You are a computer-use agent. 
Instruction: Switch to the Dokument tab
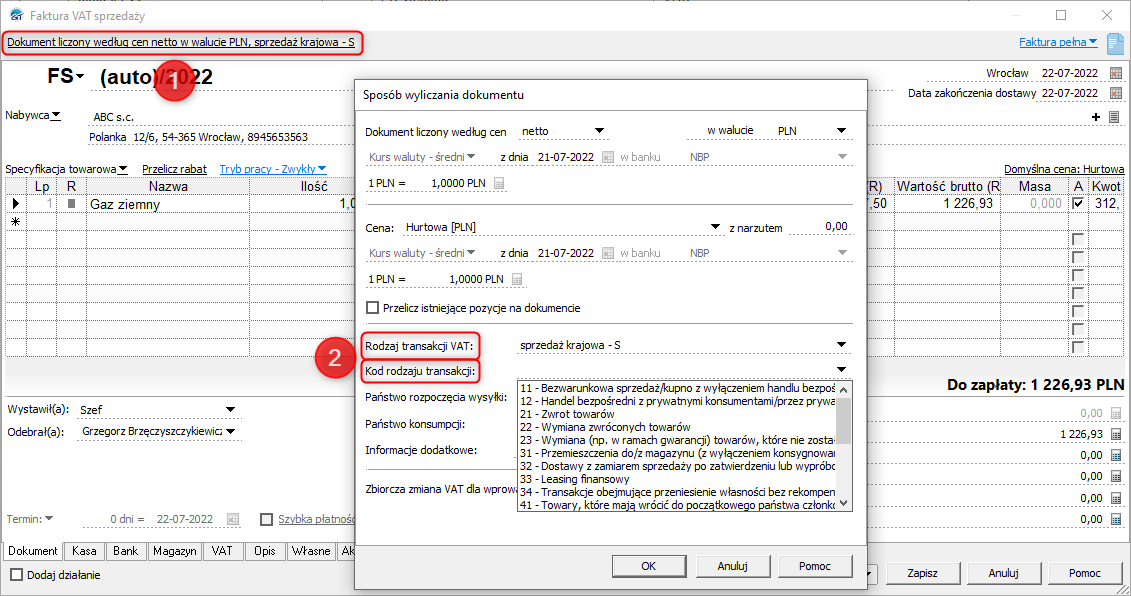click(x=32, y=551)
